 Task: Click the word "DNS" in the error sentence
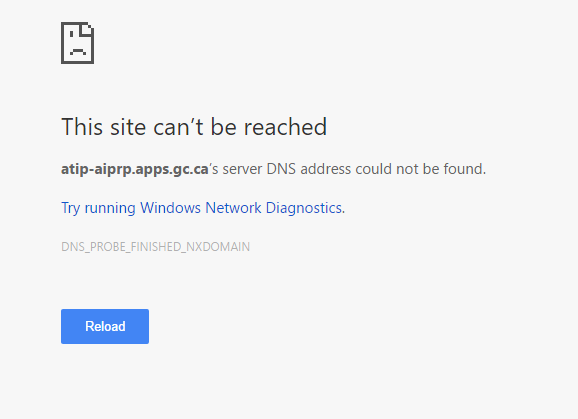[281, 169]
